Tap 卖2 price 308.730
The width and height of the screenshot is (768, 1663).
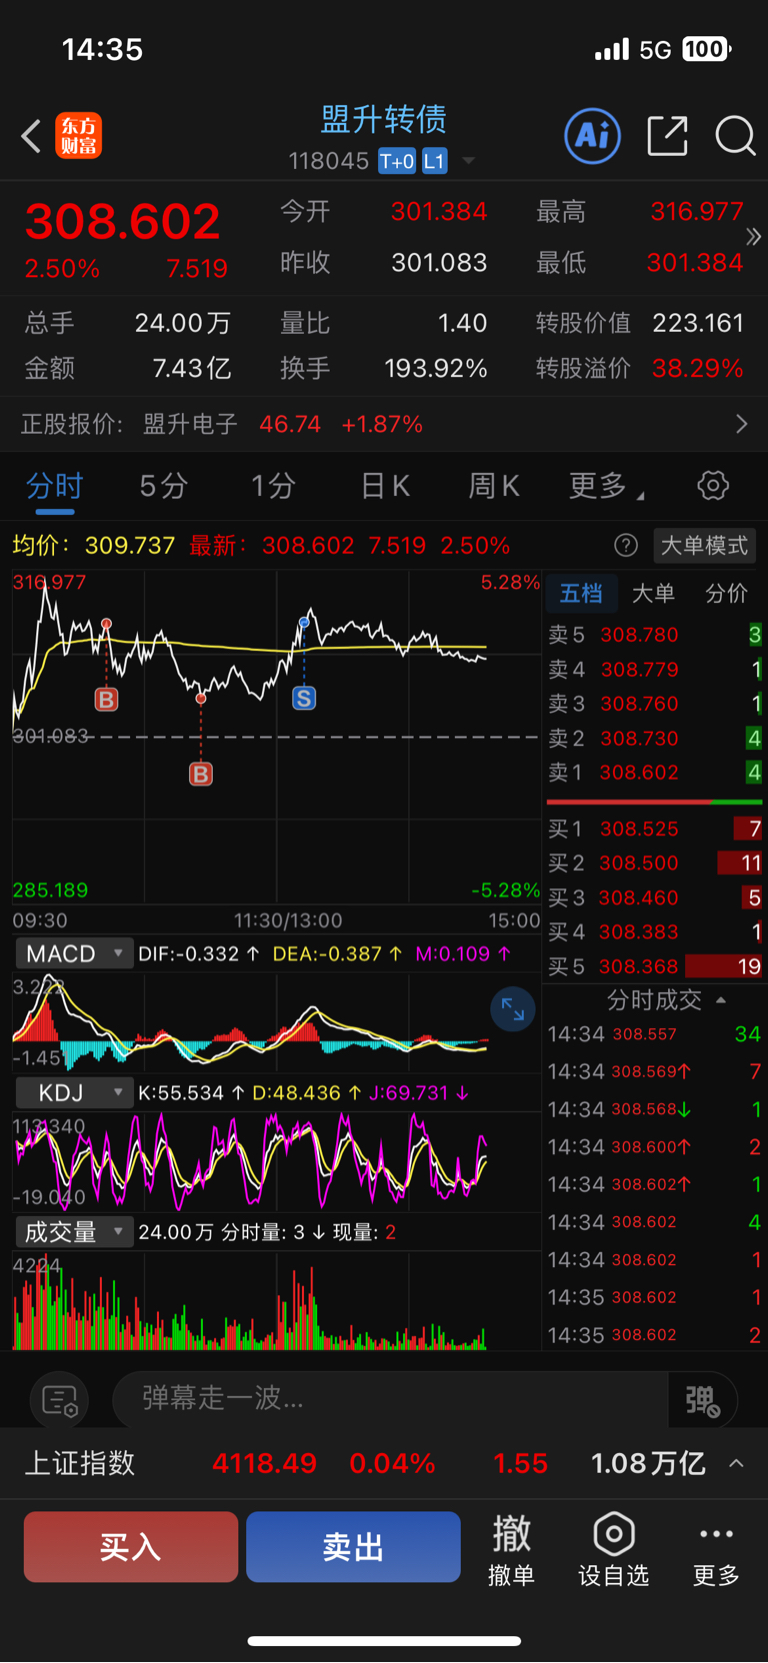coord(639,738)
